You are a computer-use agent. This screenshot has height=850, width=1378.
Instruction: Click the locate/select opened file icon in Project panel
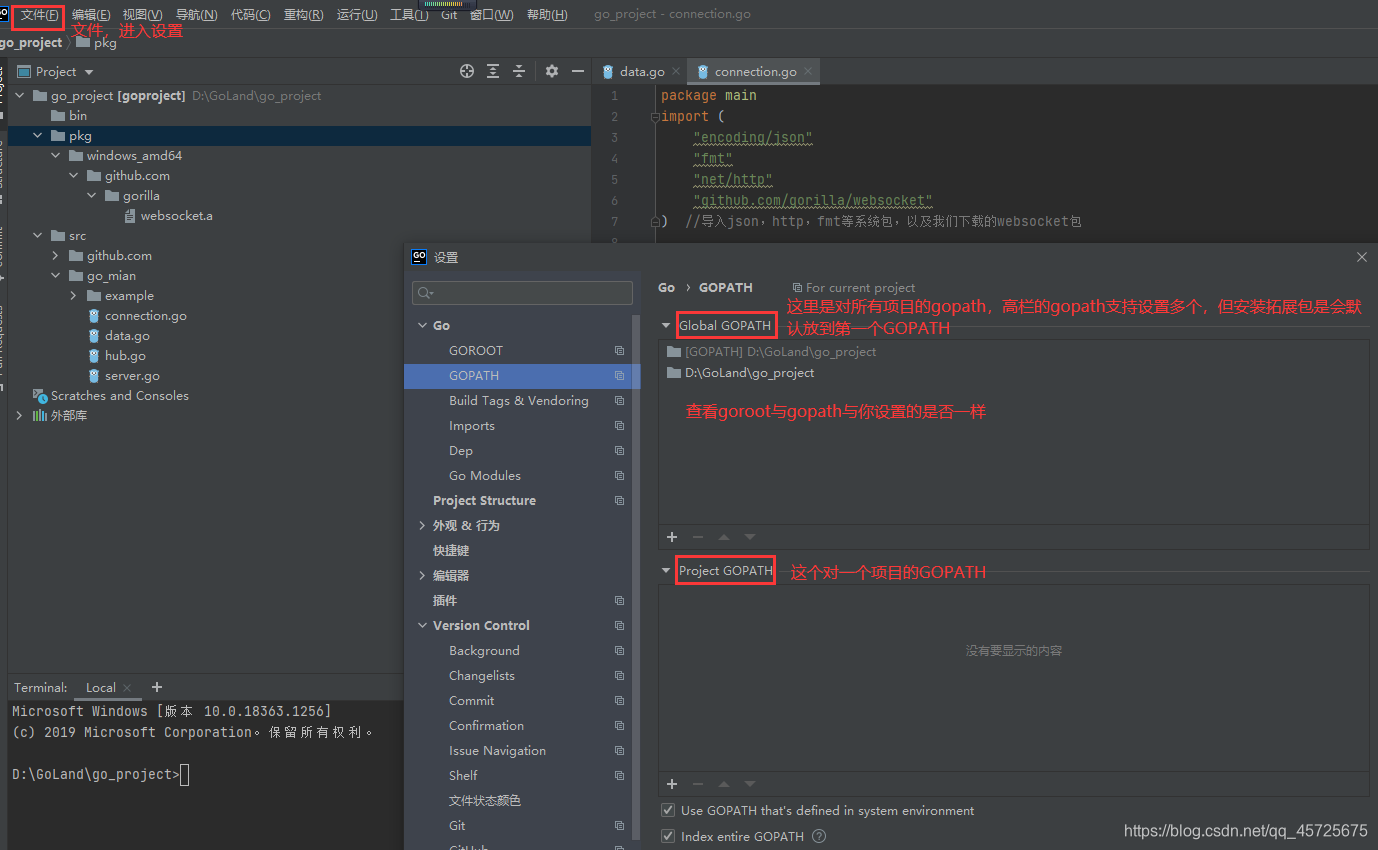pyautogui.click(x=466, y=71)
